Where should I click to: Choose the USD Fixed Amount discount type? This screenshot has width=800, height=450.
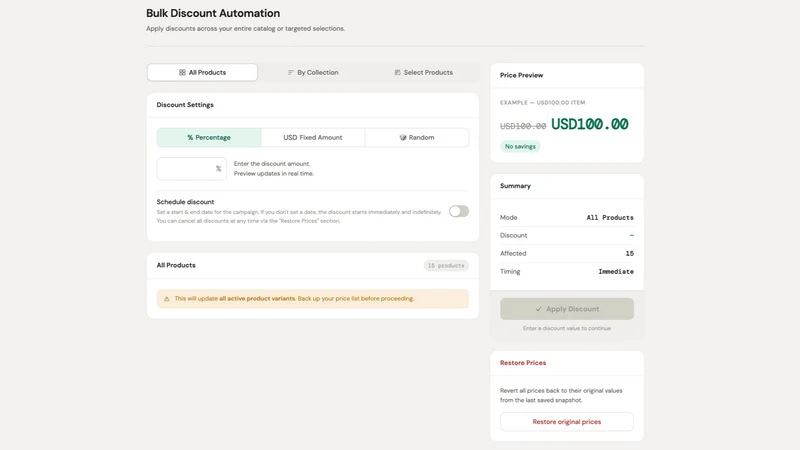click(x=313, y=137)
